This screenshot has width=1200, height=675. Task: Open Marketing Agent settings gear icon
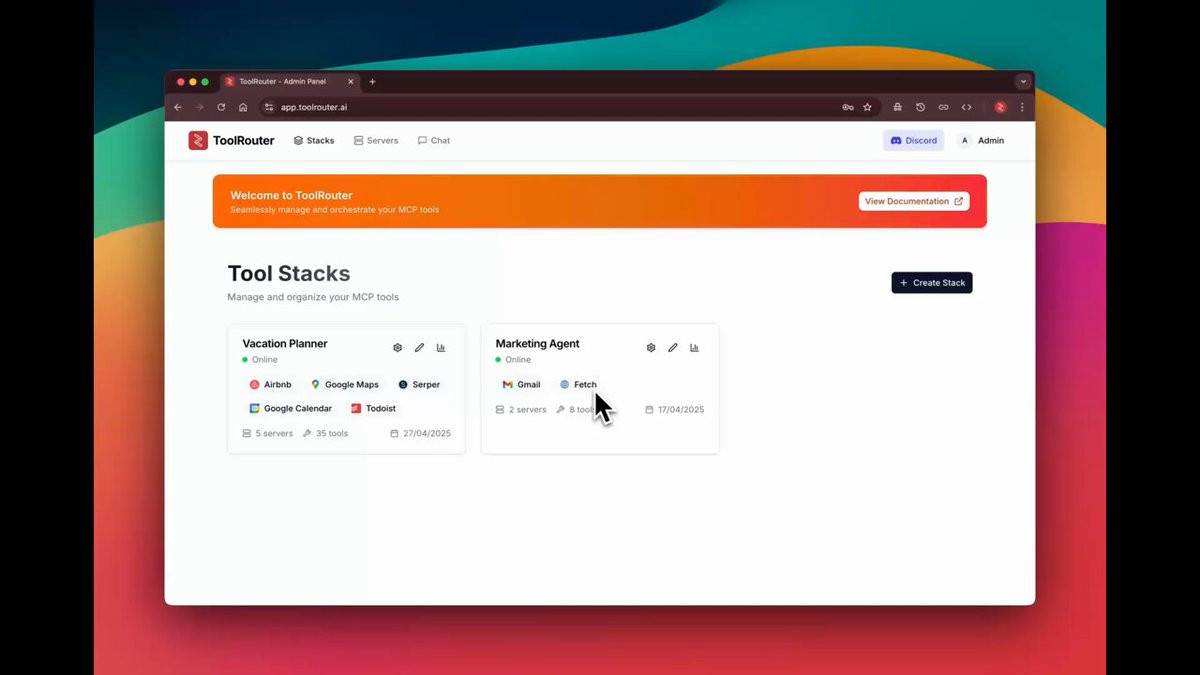click(651, 348)
